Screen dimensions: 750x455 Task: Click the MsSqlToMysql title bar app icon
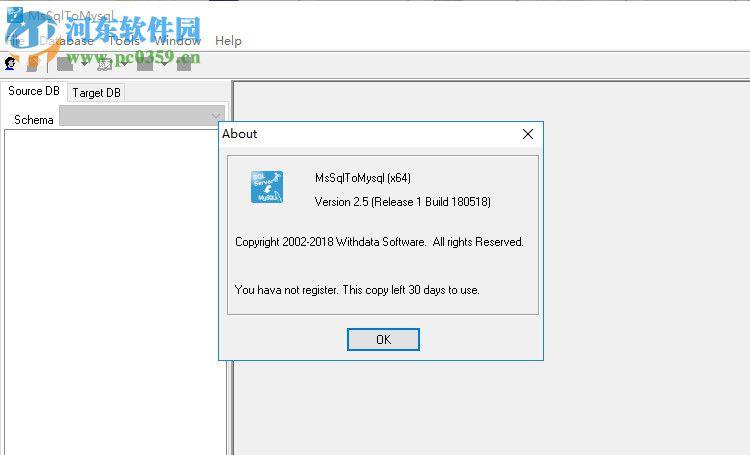point(14,15)
